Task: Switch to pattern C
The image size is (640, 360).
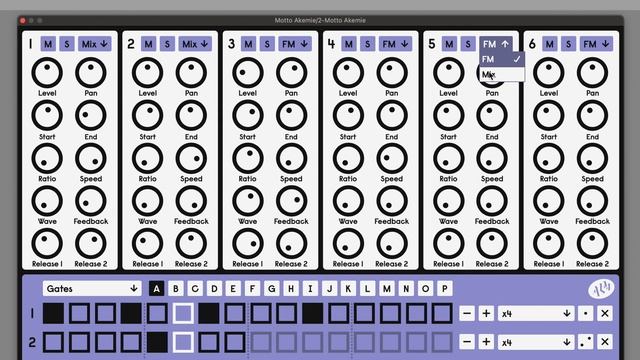Action: tap(195, 289)
